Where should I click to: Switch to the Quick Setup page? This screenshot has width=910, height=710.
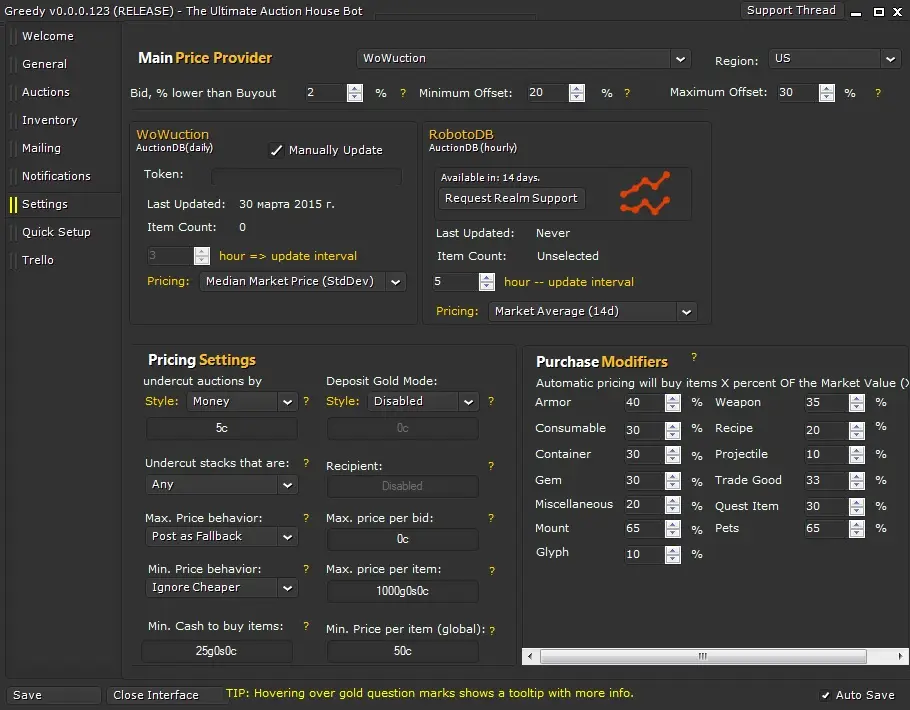56,232
